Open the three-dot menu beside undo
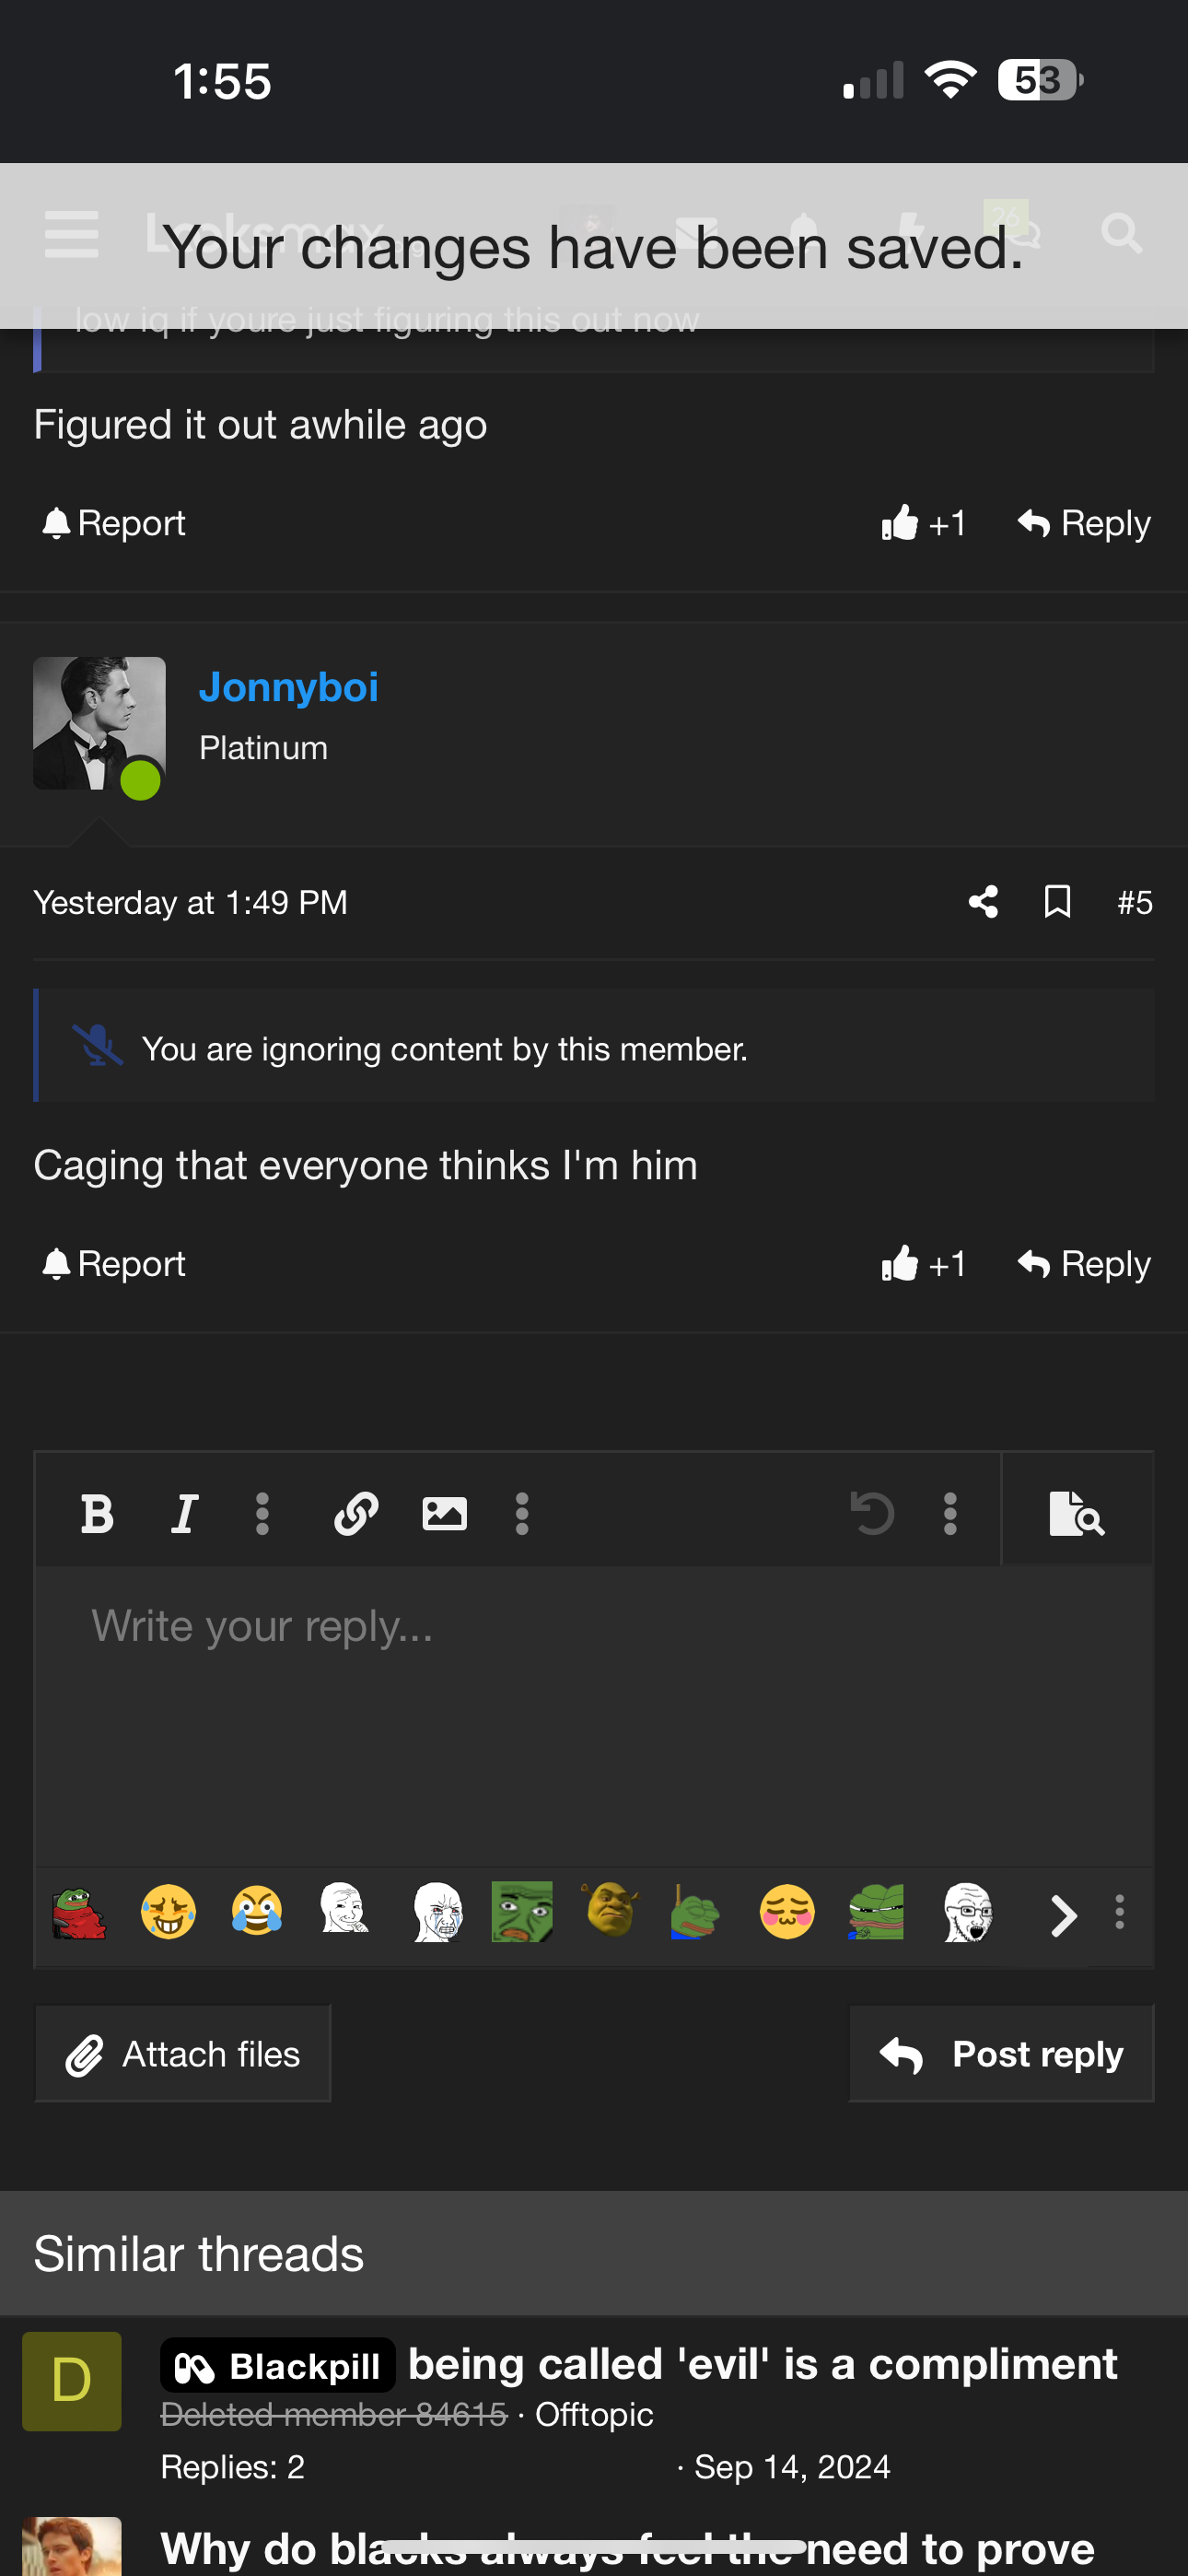The image size is (1188, 2576). pyautogui.click(x=950, y=1513)
